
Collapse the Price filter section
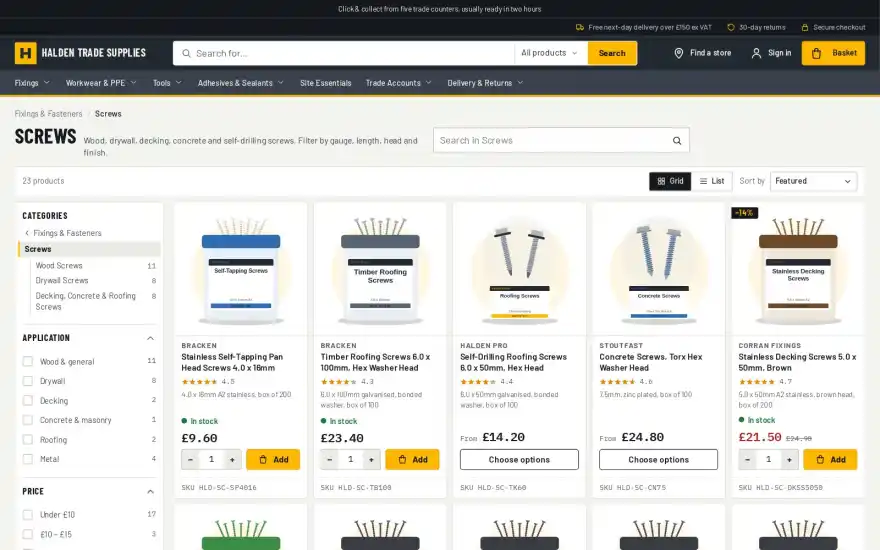point(150,492)
